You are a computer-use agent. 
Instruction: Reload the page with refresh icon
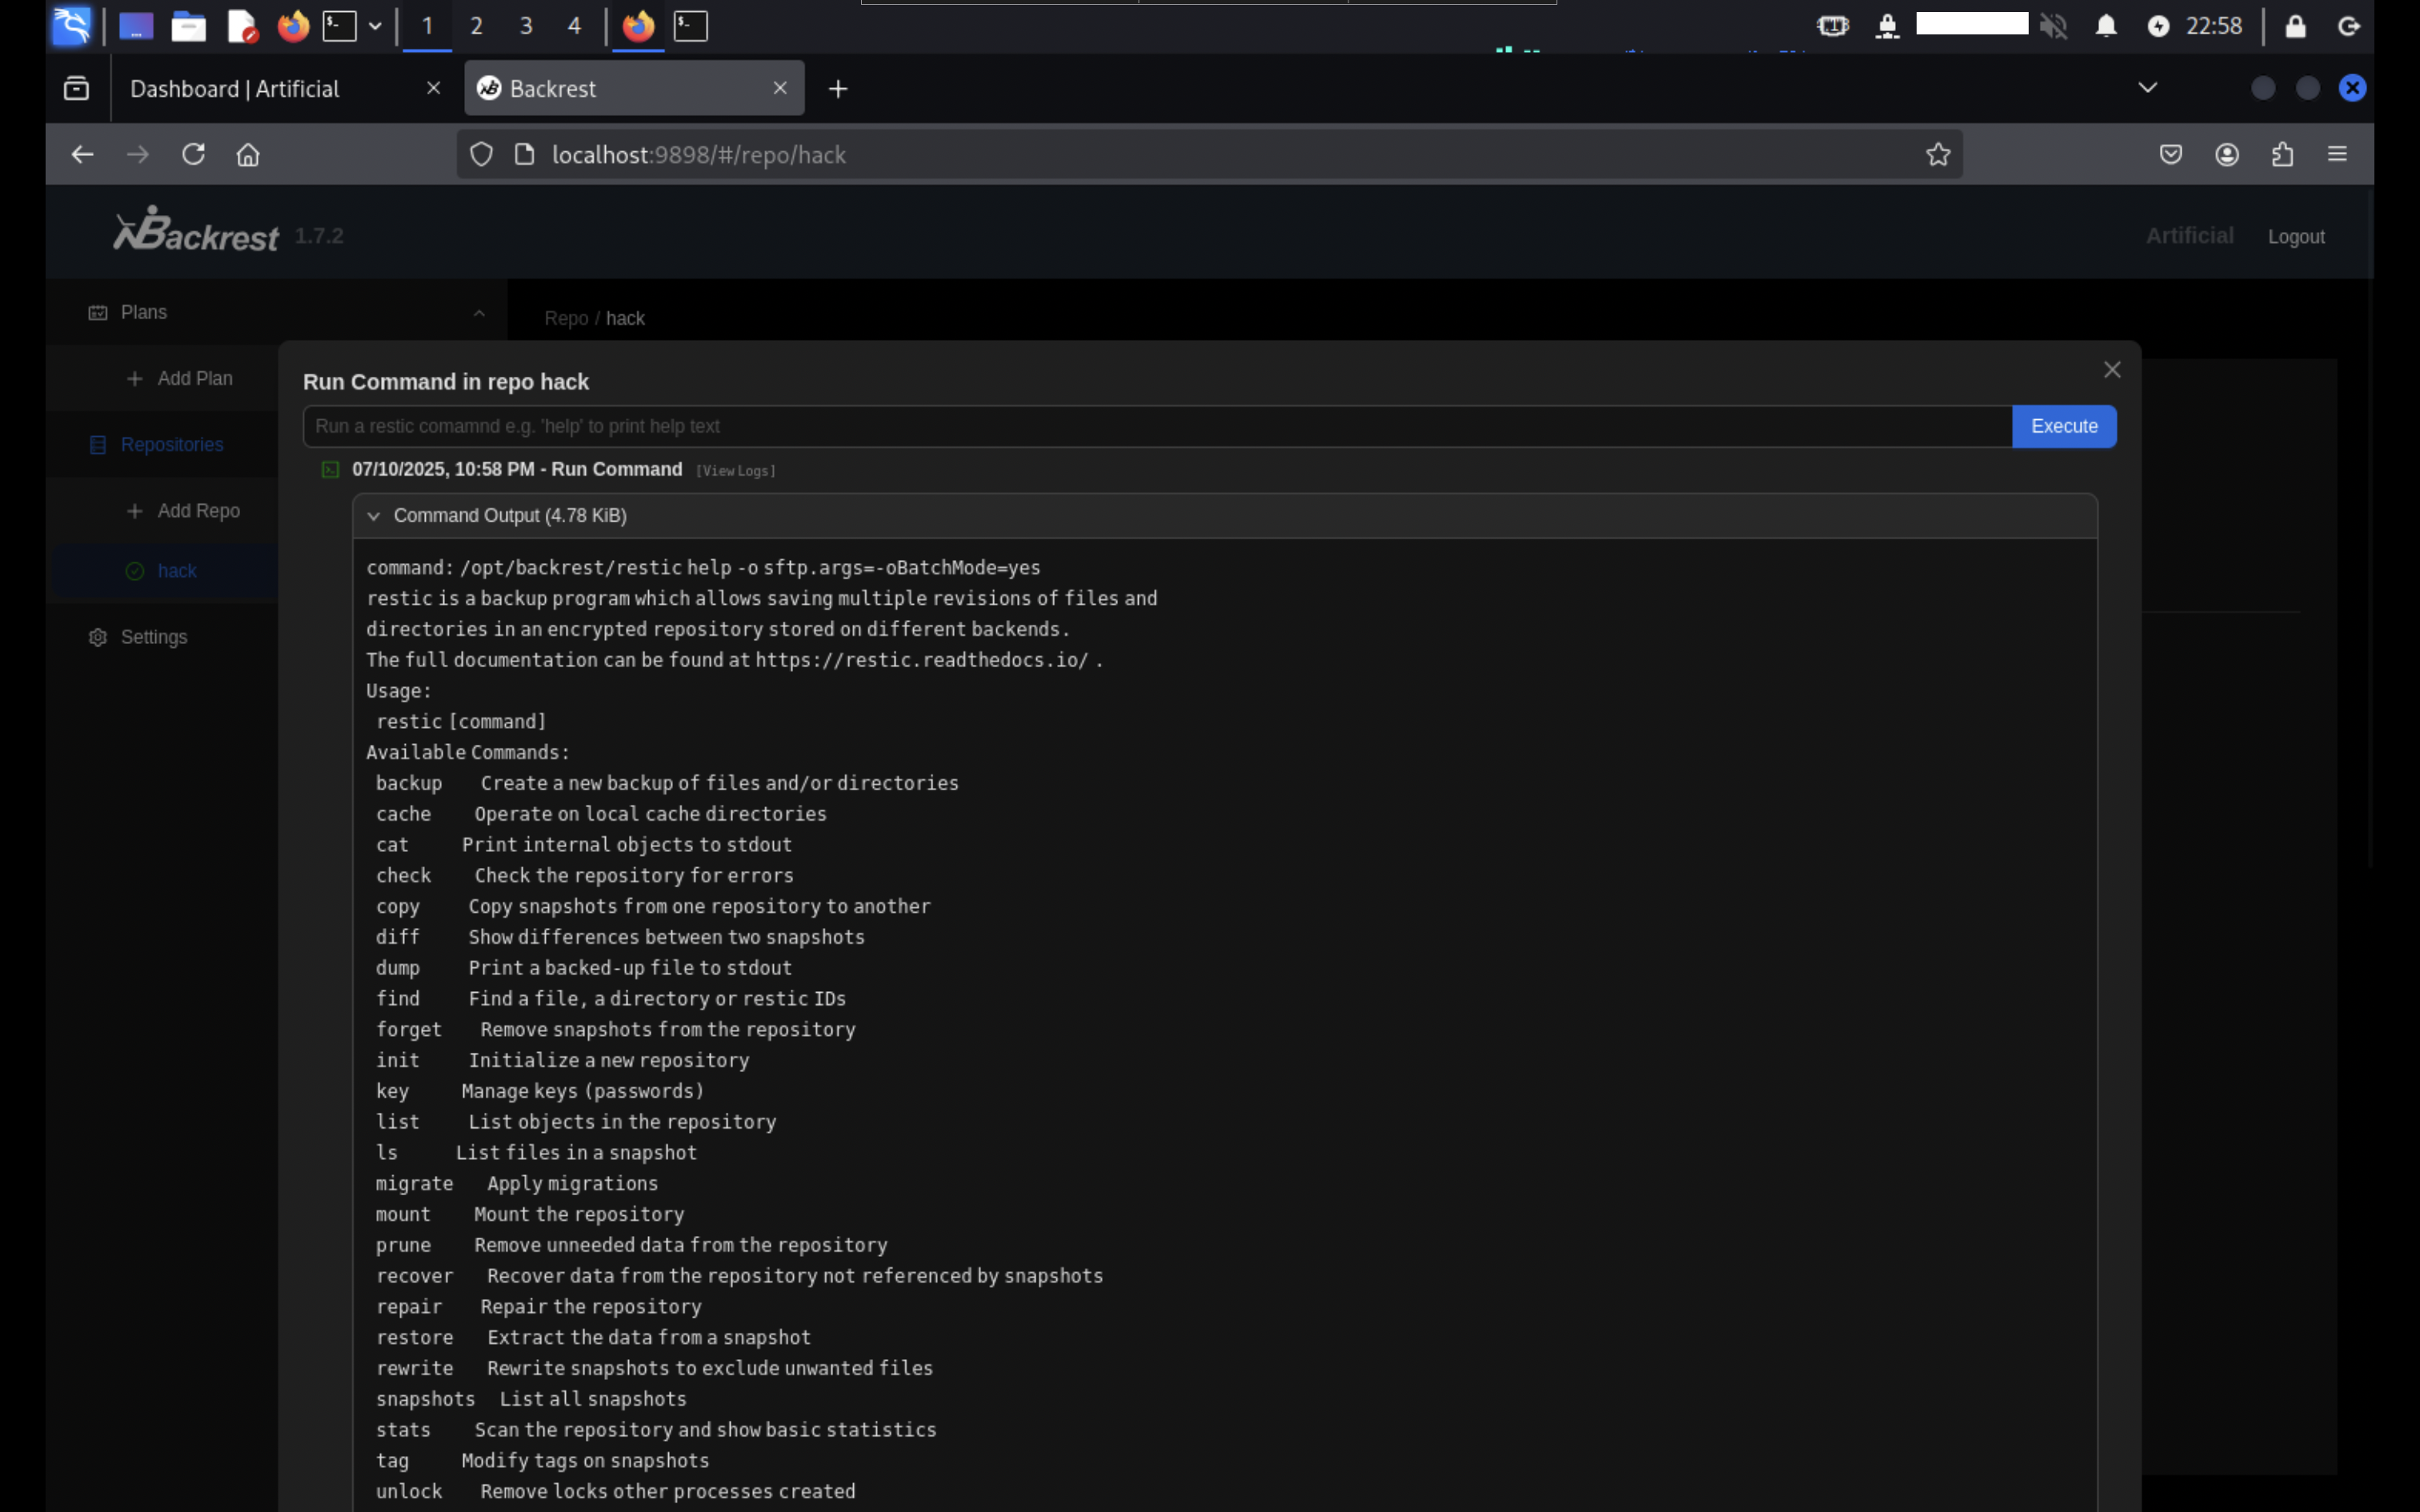click(x=193, y=154)
